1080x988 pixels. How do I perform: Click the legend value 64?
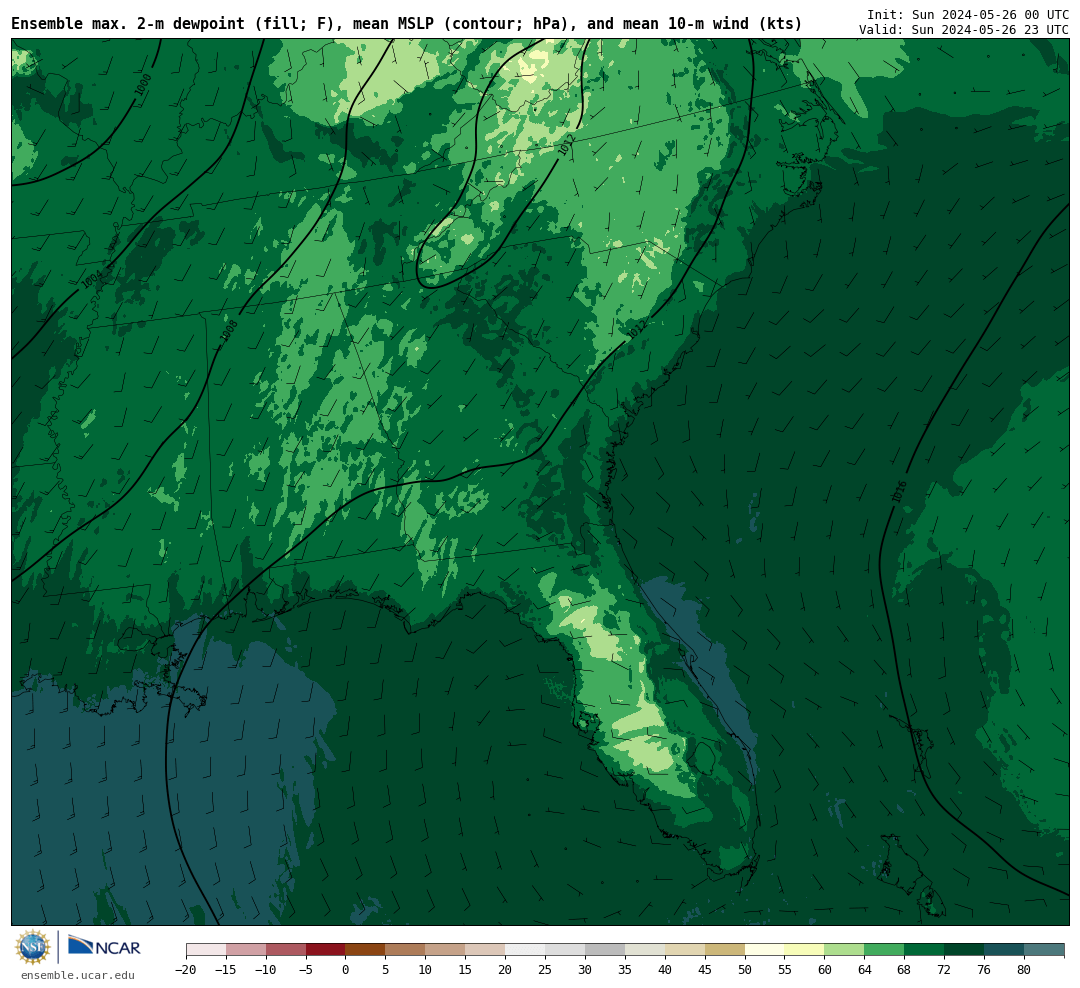tap(864, 969)
